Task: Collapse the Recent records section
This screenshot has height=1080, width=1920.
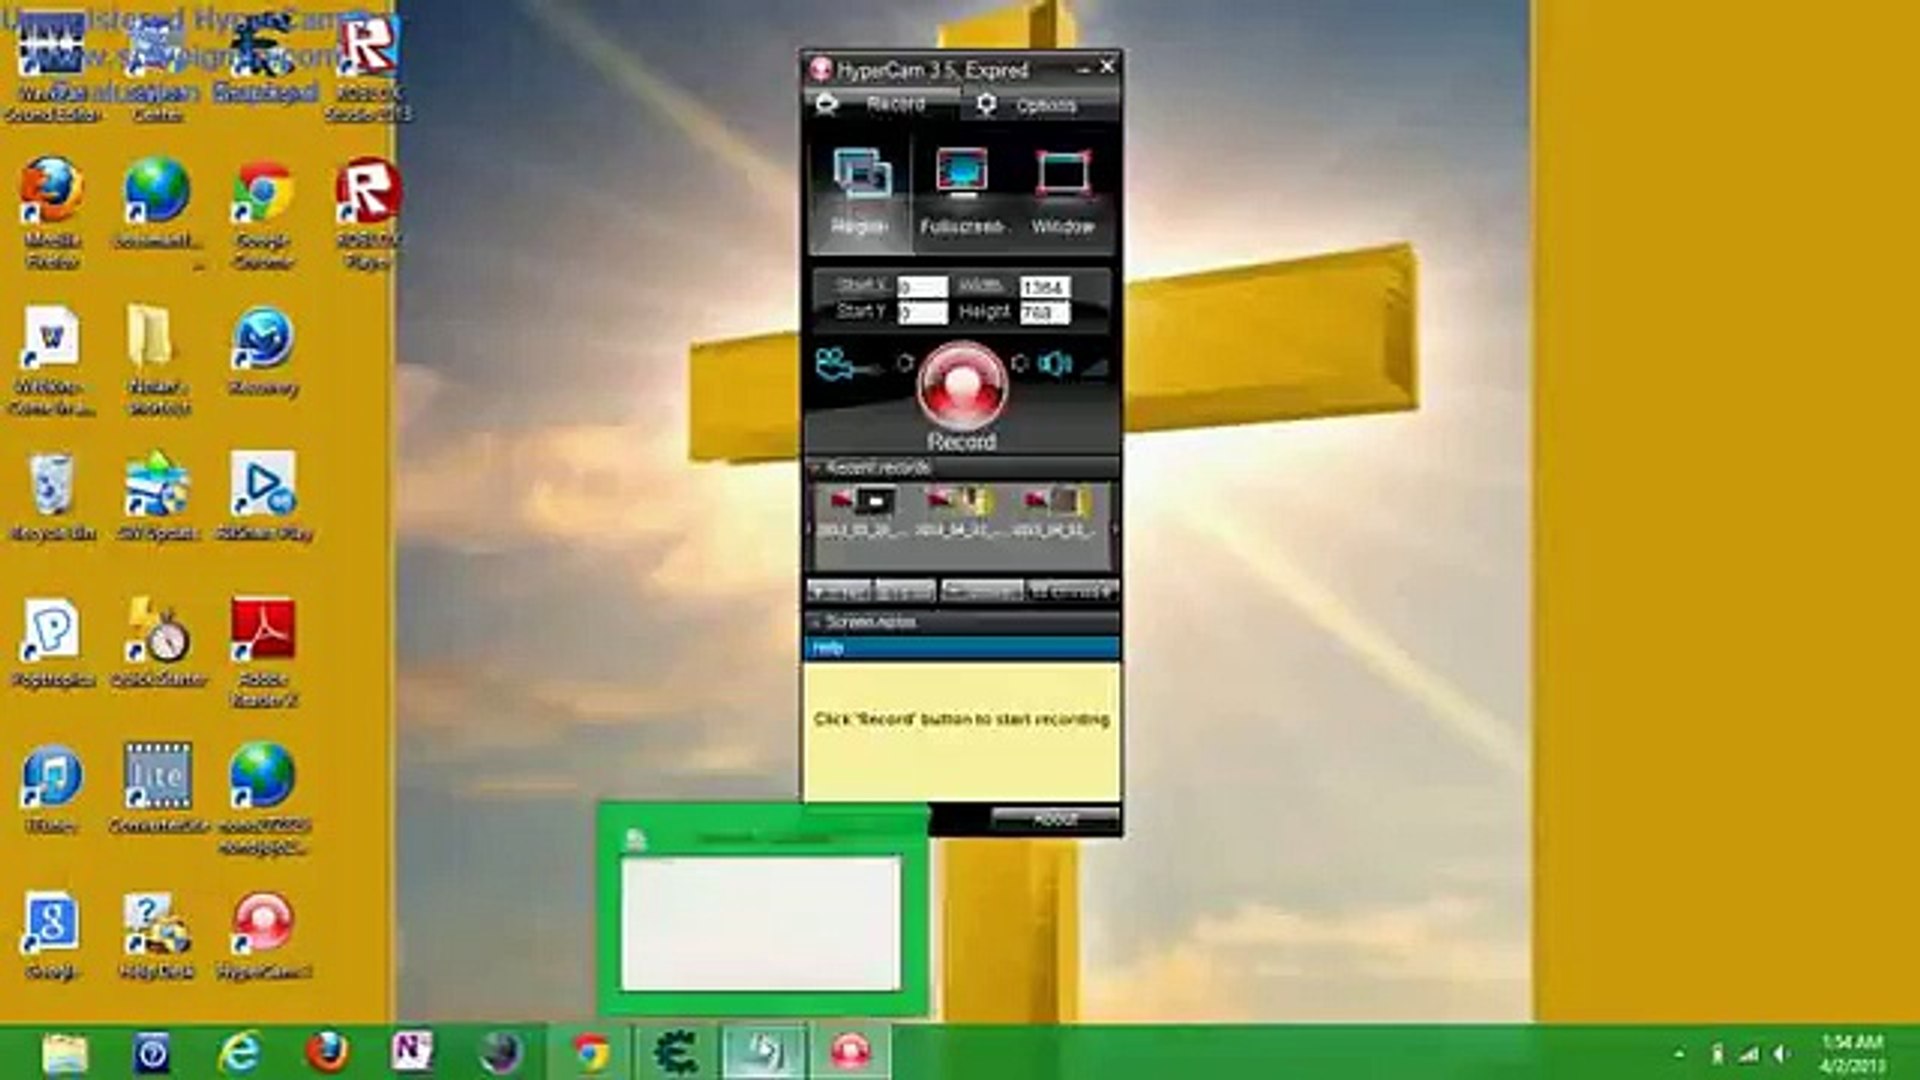Action: coord(815,468)
